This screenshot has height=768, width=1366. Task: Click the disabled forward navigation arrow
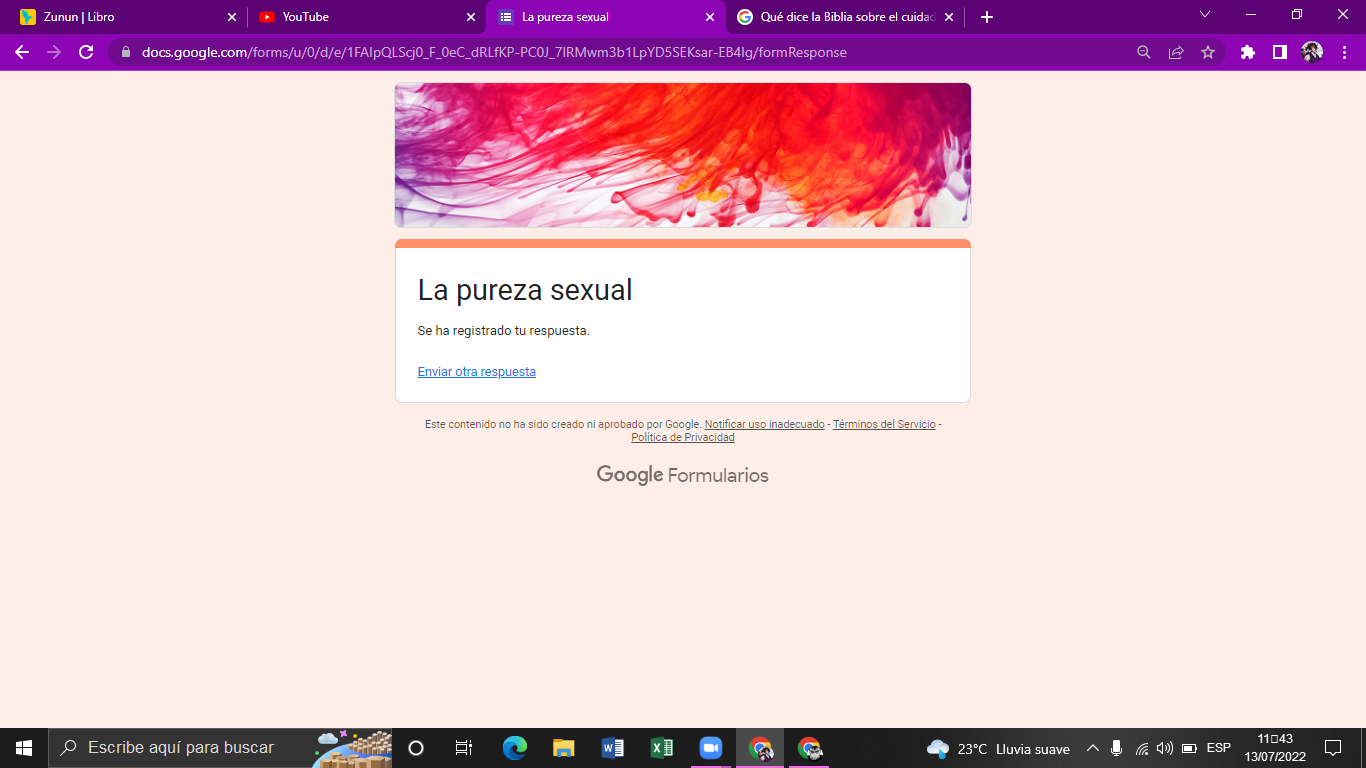click(54, 52)
